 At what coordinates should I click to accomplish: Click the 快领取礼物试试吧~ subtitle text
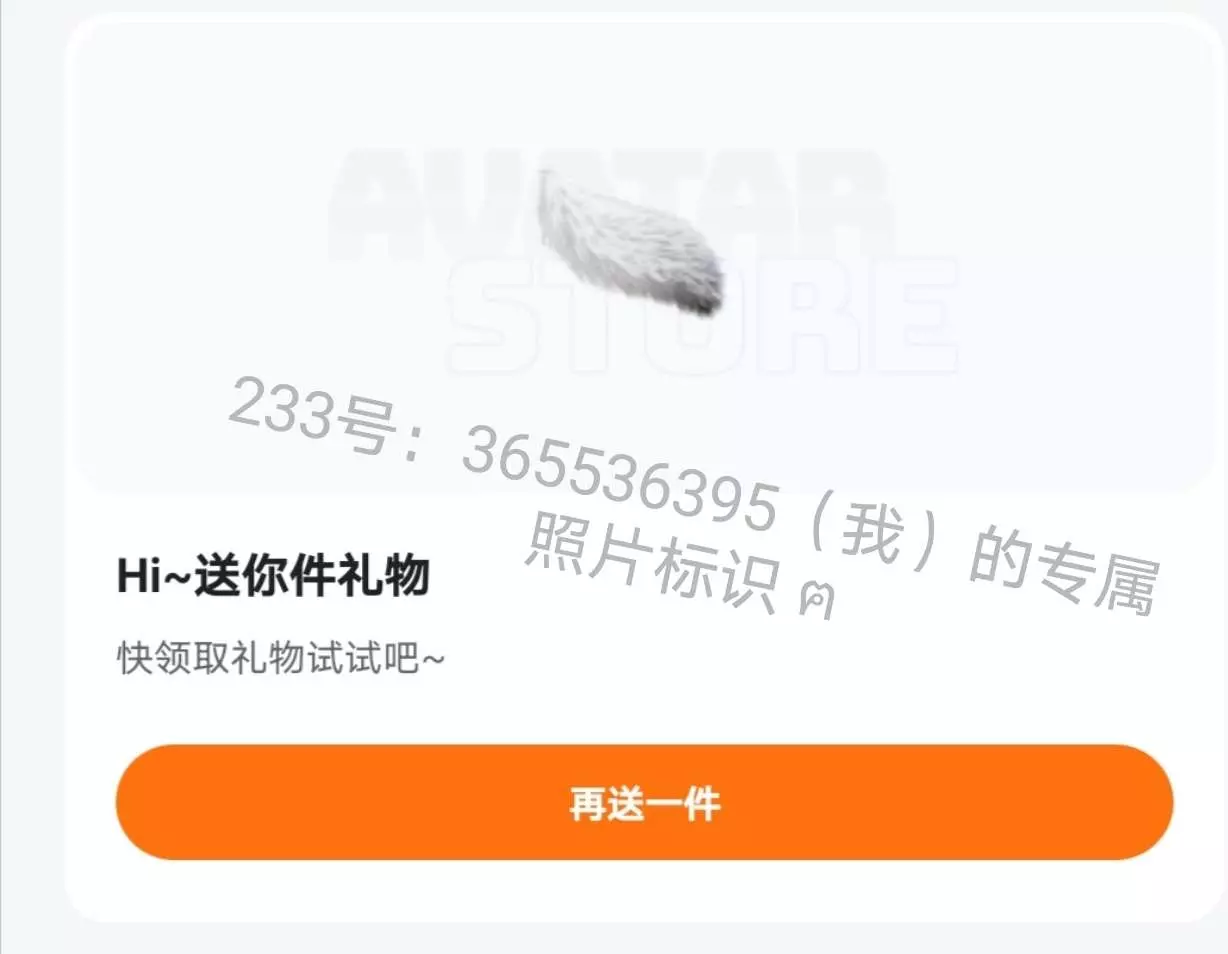point(281,658)
